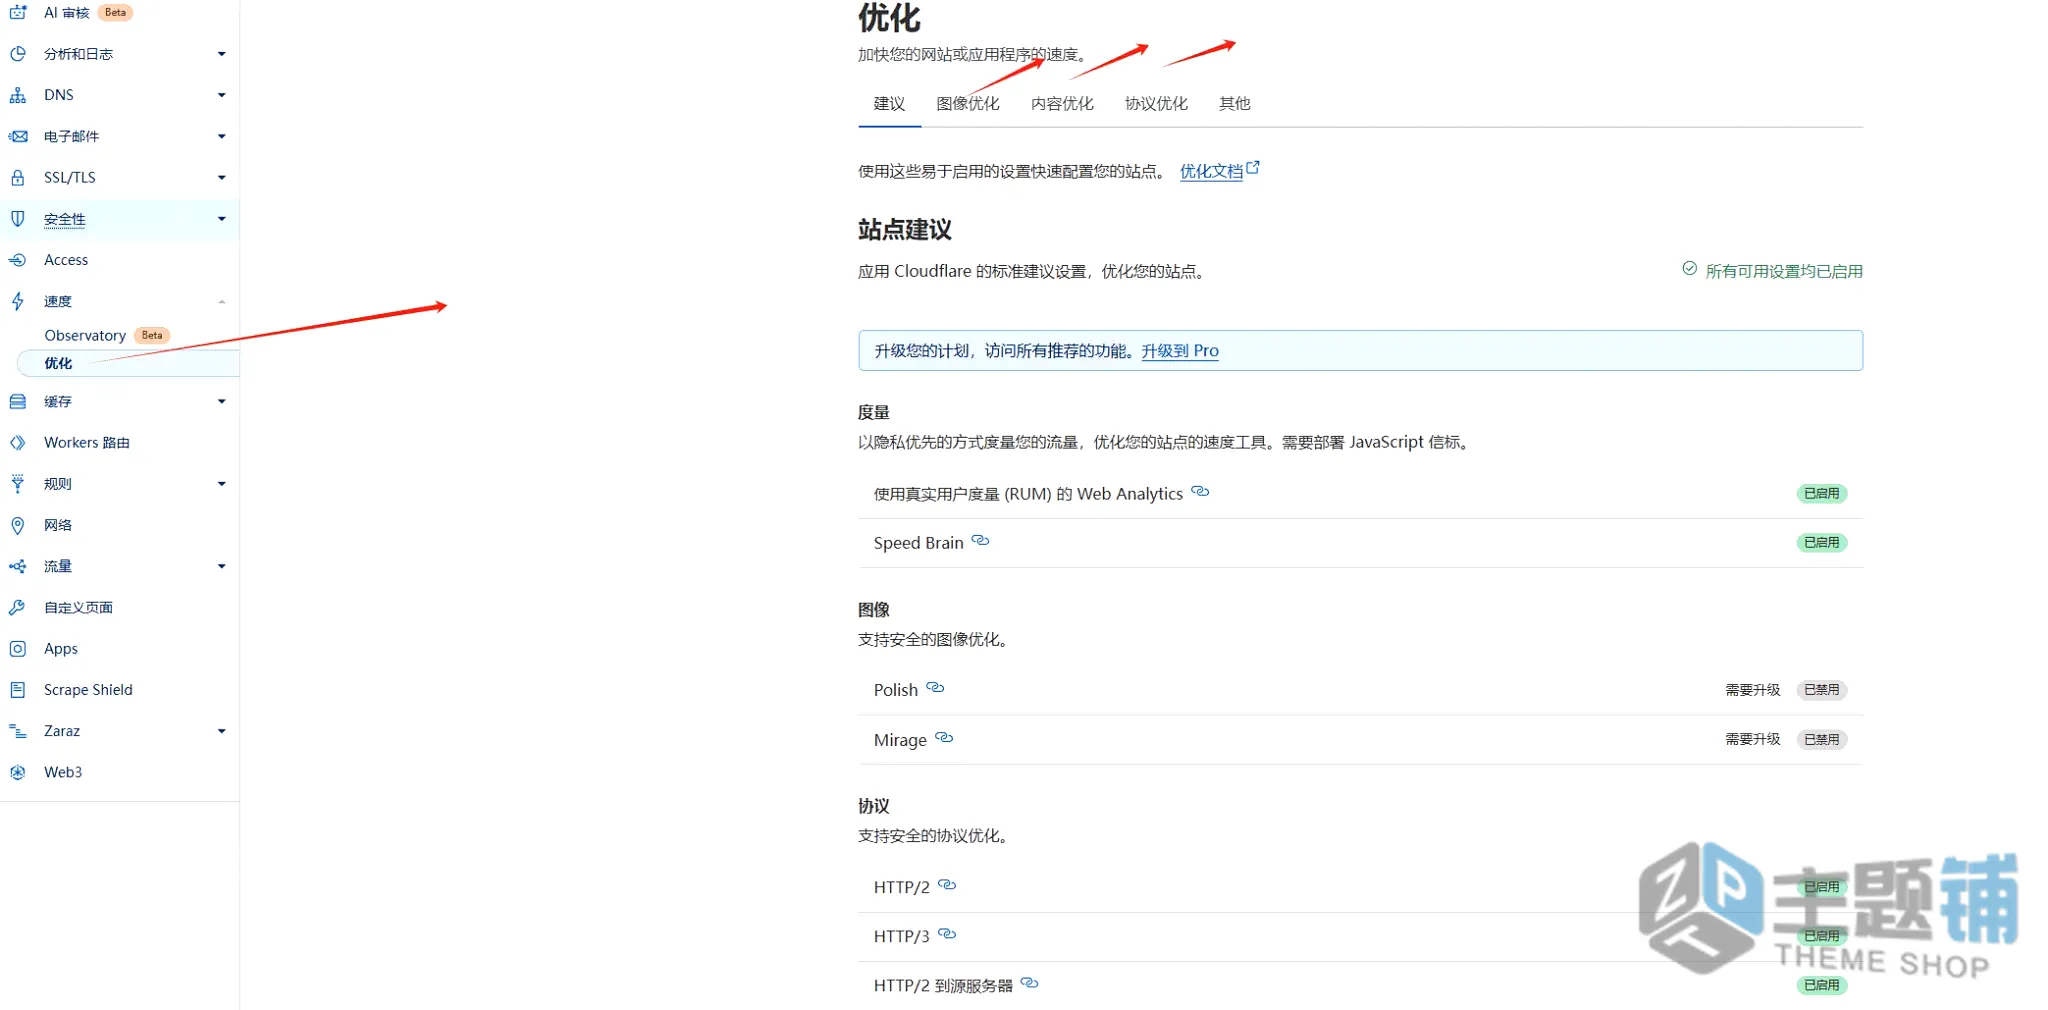Click the 分析和日志 clock icon
The image size is (2048, 1010).
point(18,54)
